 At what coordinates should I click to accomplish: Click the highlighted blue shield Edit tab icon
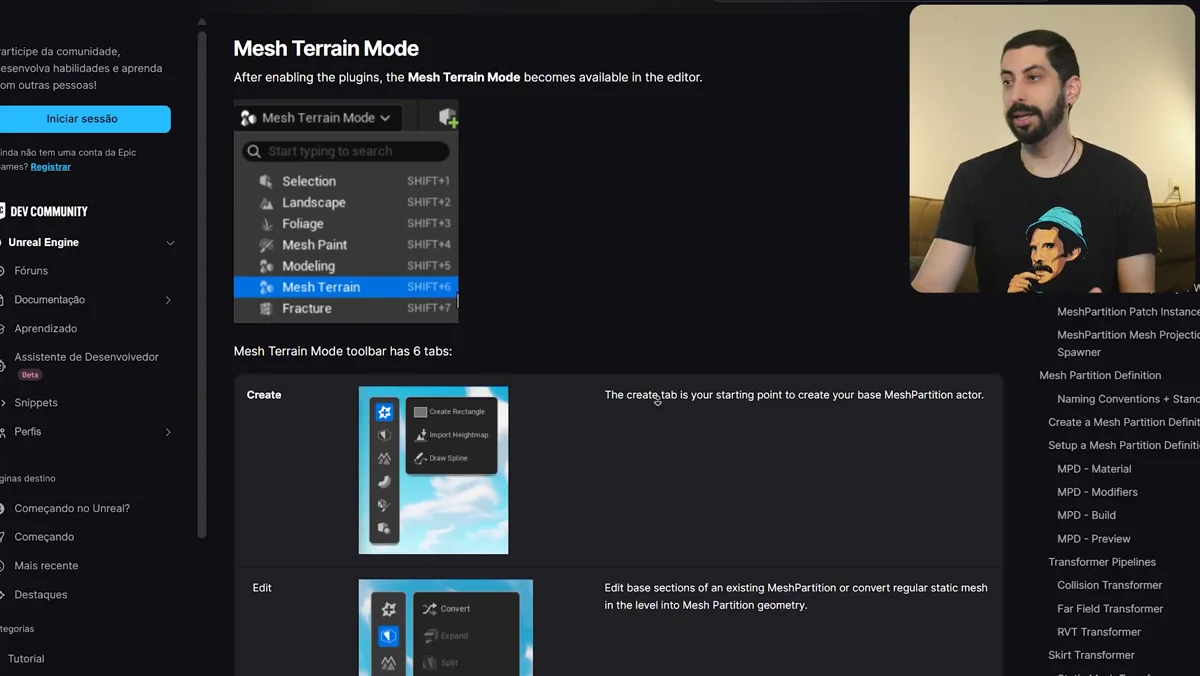coord(388,635)
